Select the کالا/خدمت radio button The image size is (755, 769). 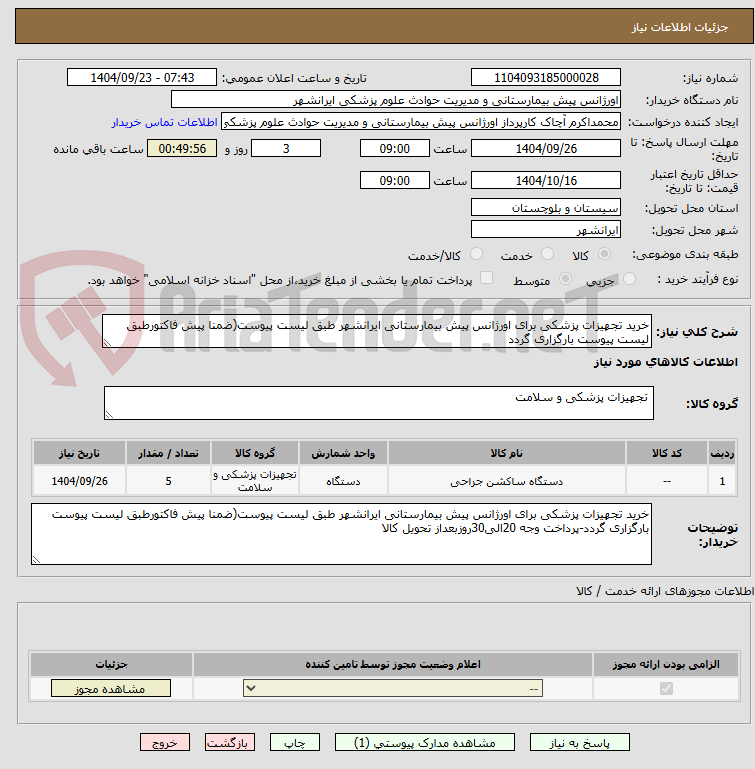click(x=476, y=254)
